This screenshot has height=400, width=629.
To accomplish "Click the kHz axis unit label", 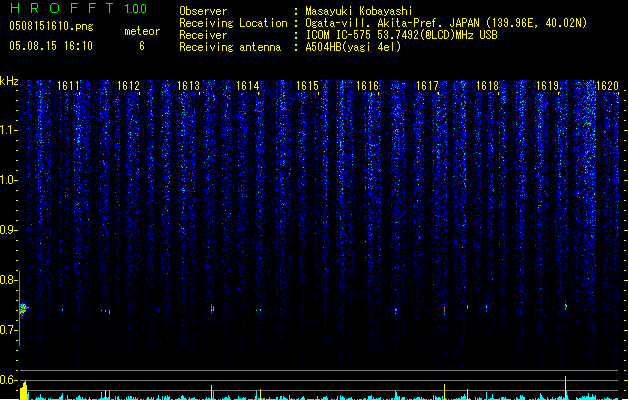I will point(9,81).
